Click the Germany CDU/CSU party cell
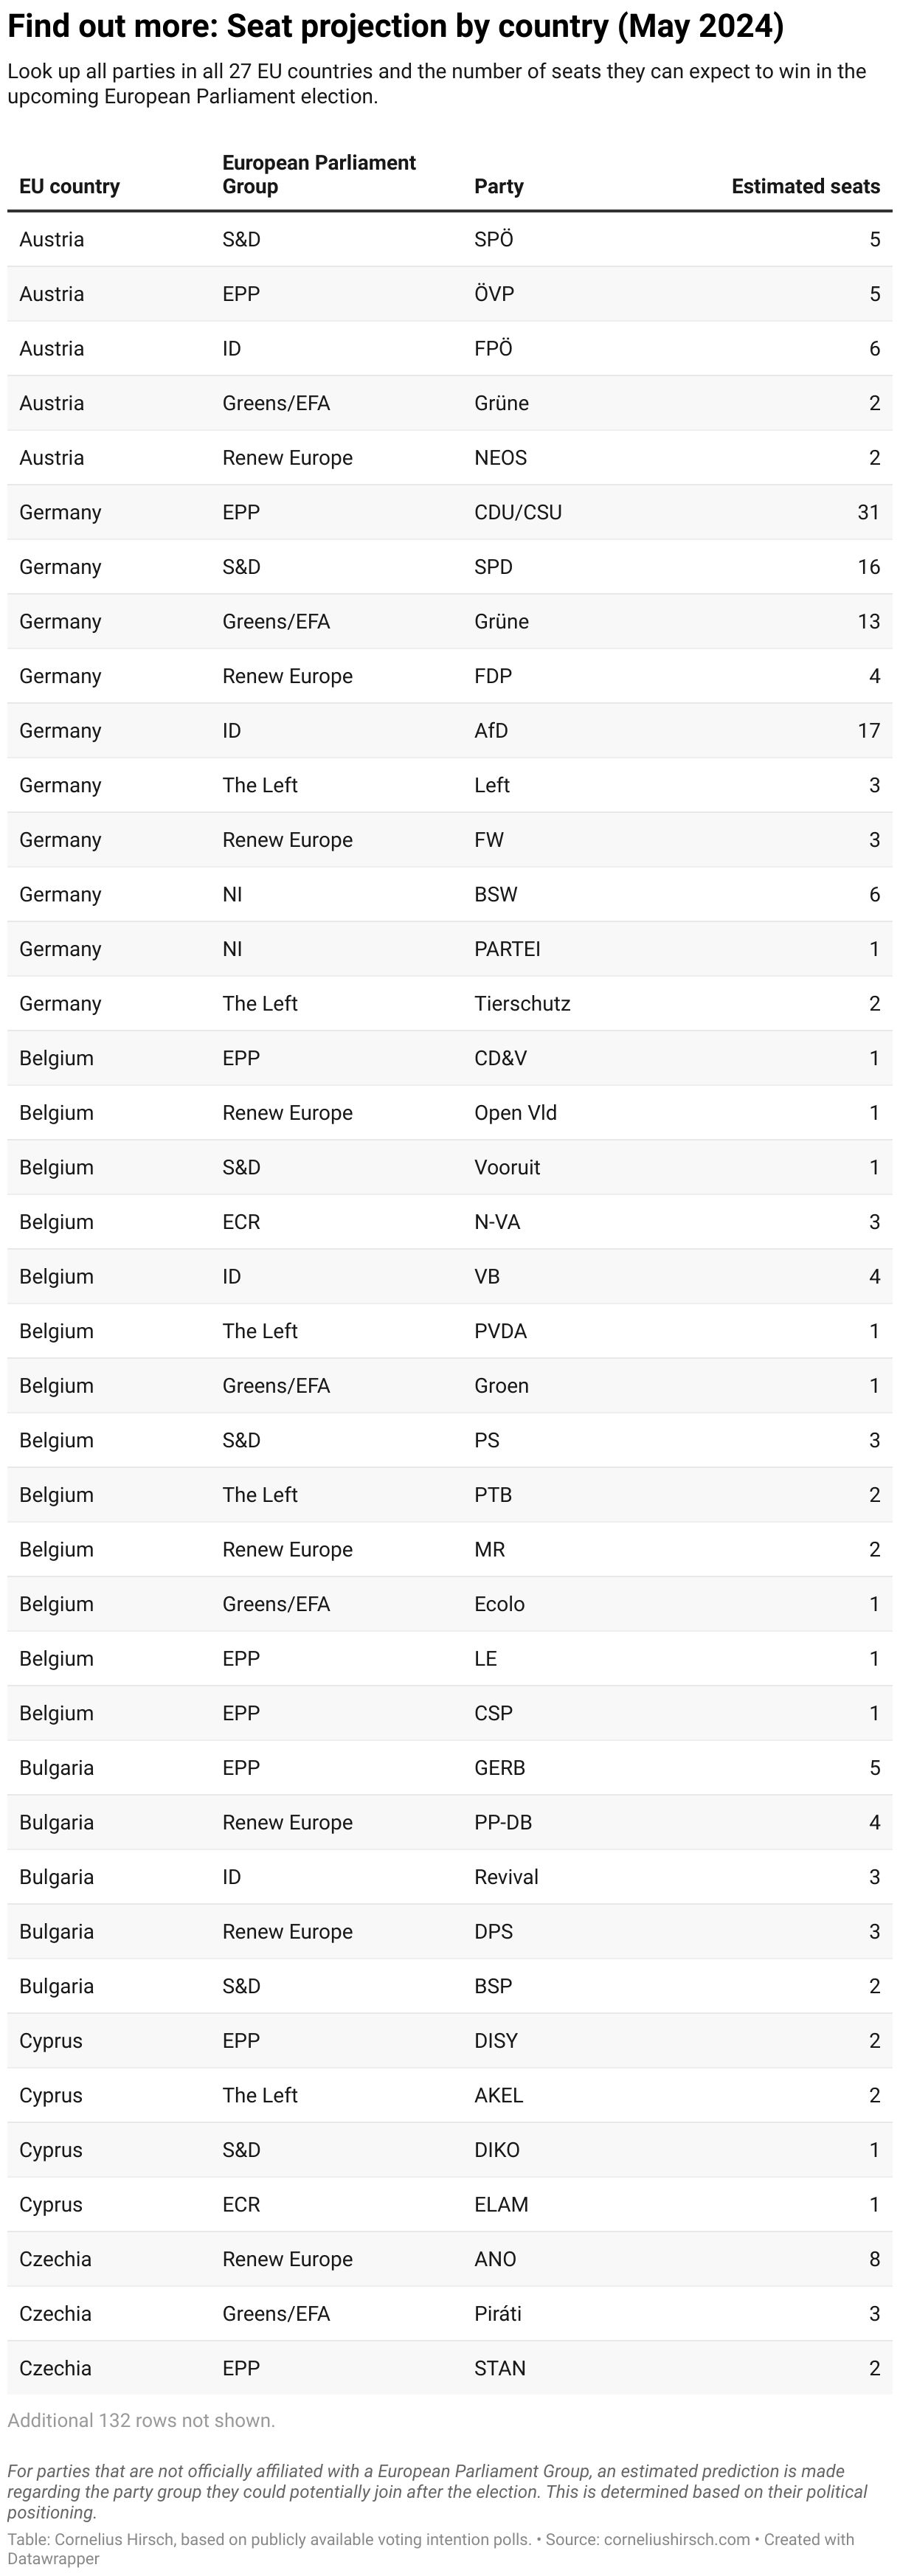The height and width of the screenshot is (2576, 900). (518, 512)
